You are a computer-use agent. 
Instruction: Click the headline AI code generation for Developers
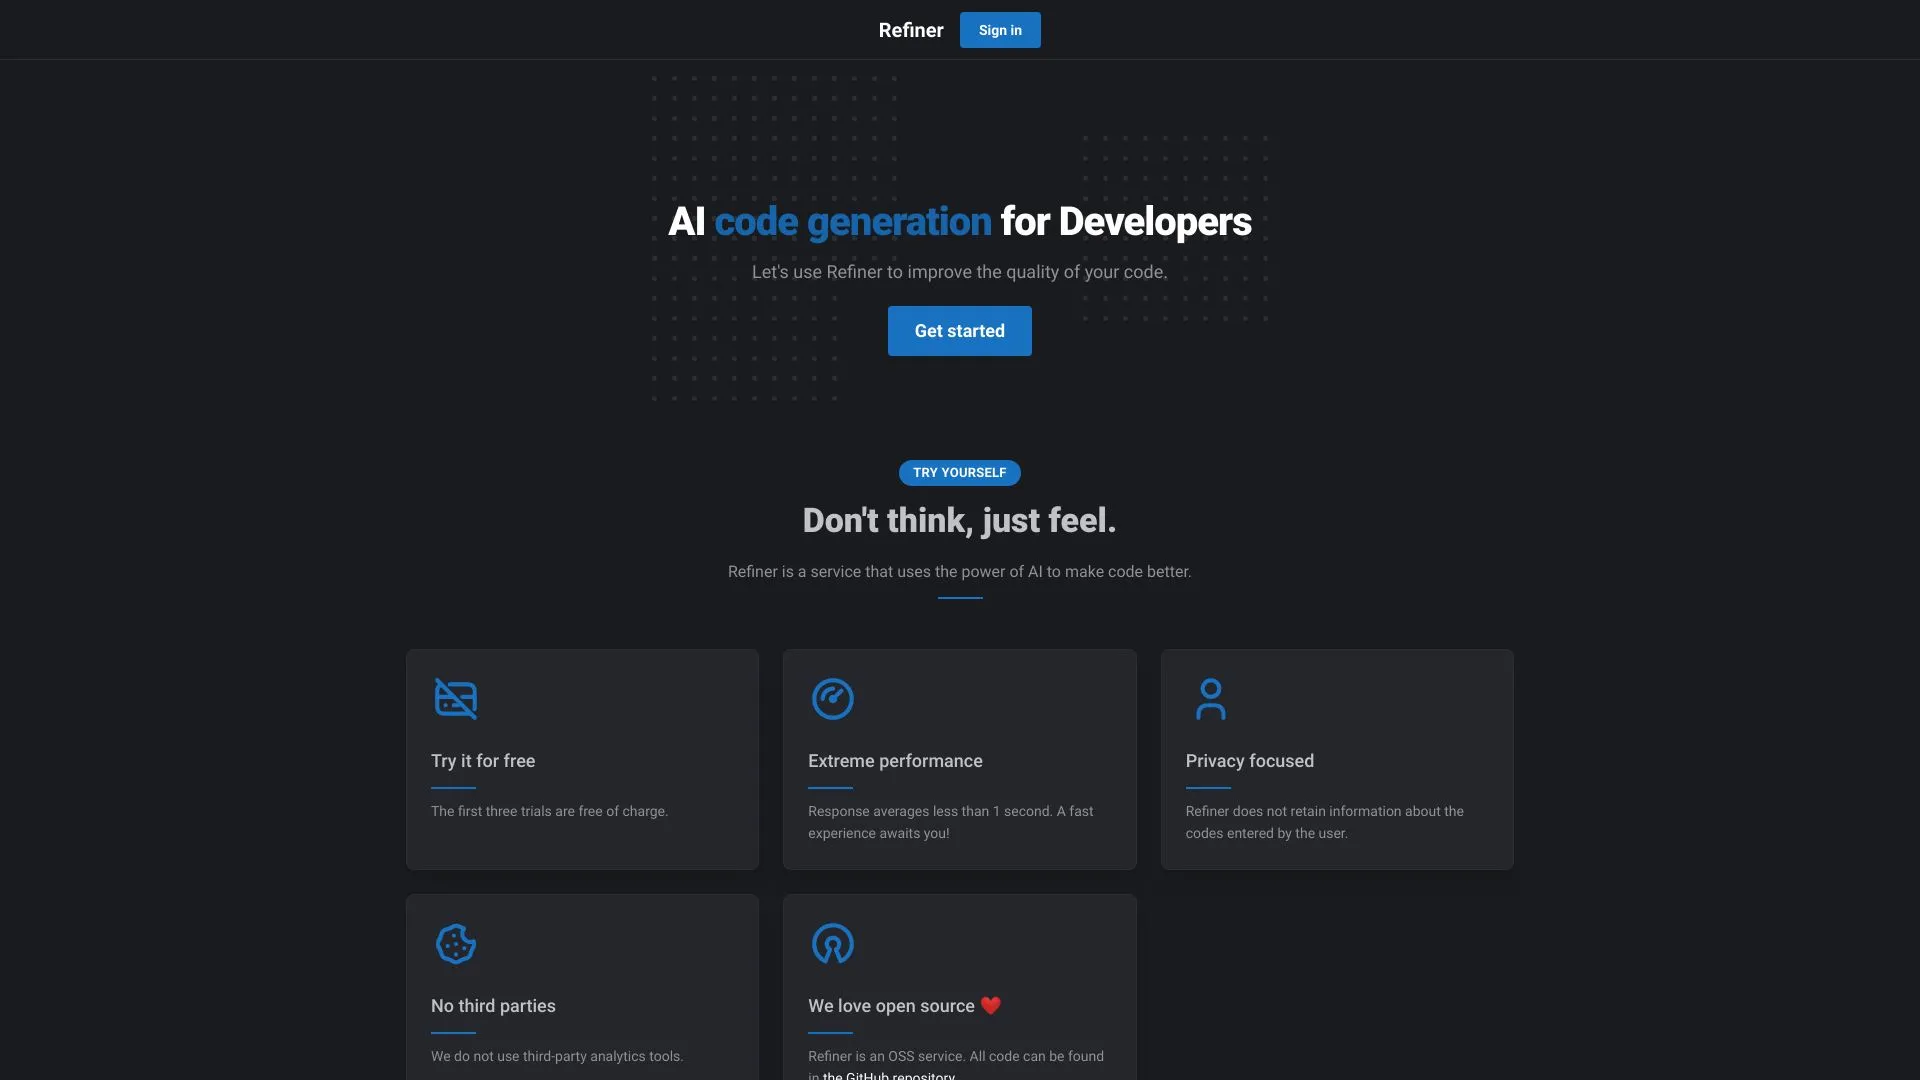pos(959,221)
